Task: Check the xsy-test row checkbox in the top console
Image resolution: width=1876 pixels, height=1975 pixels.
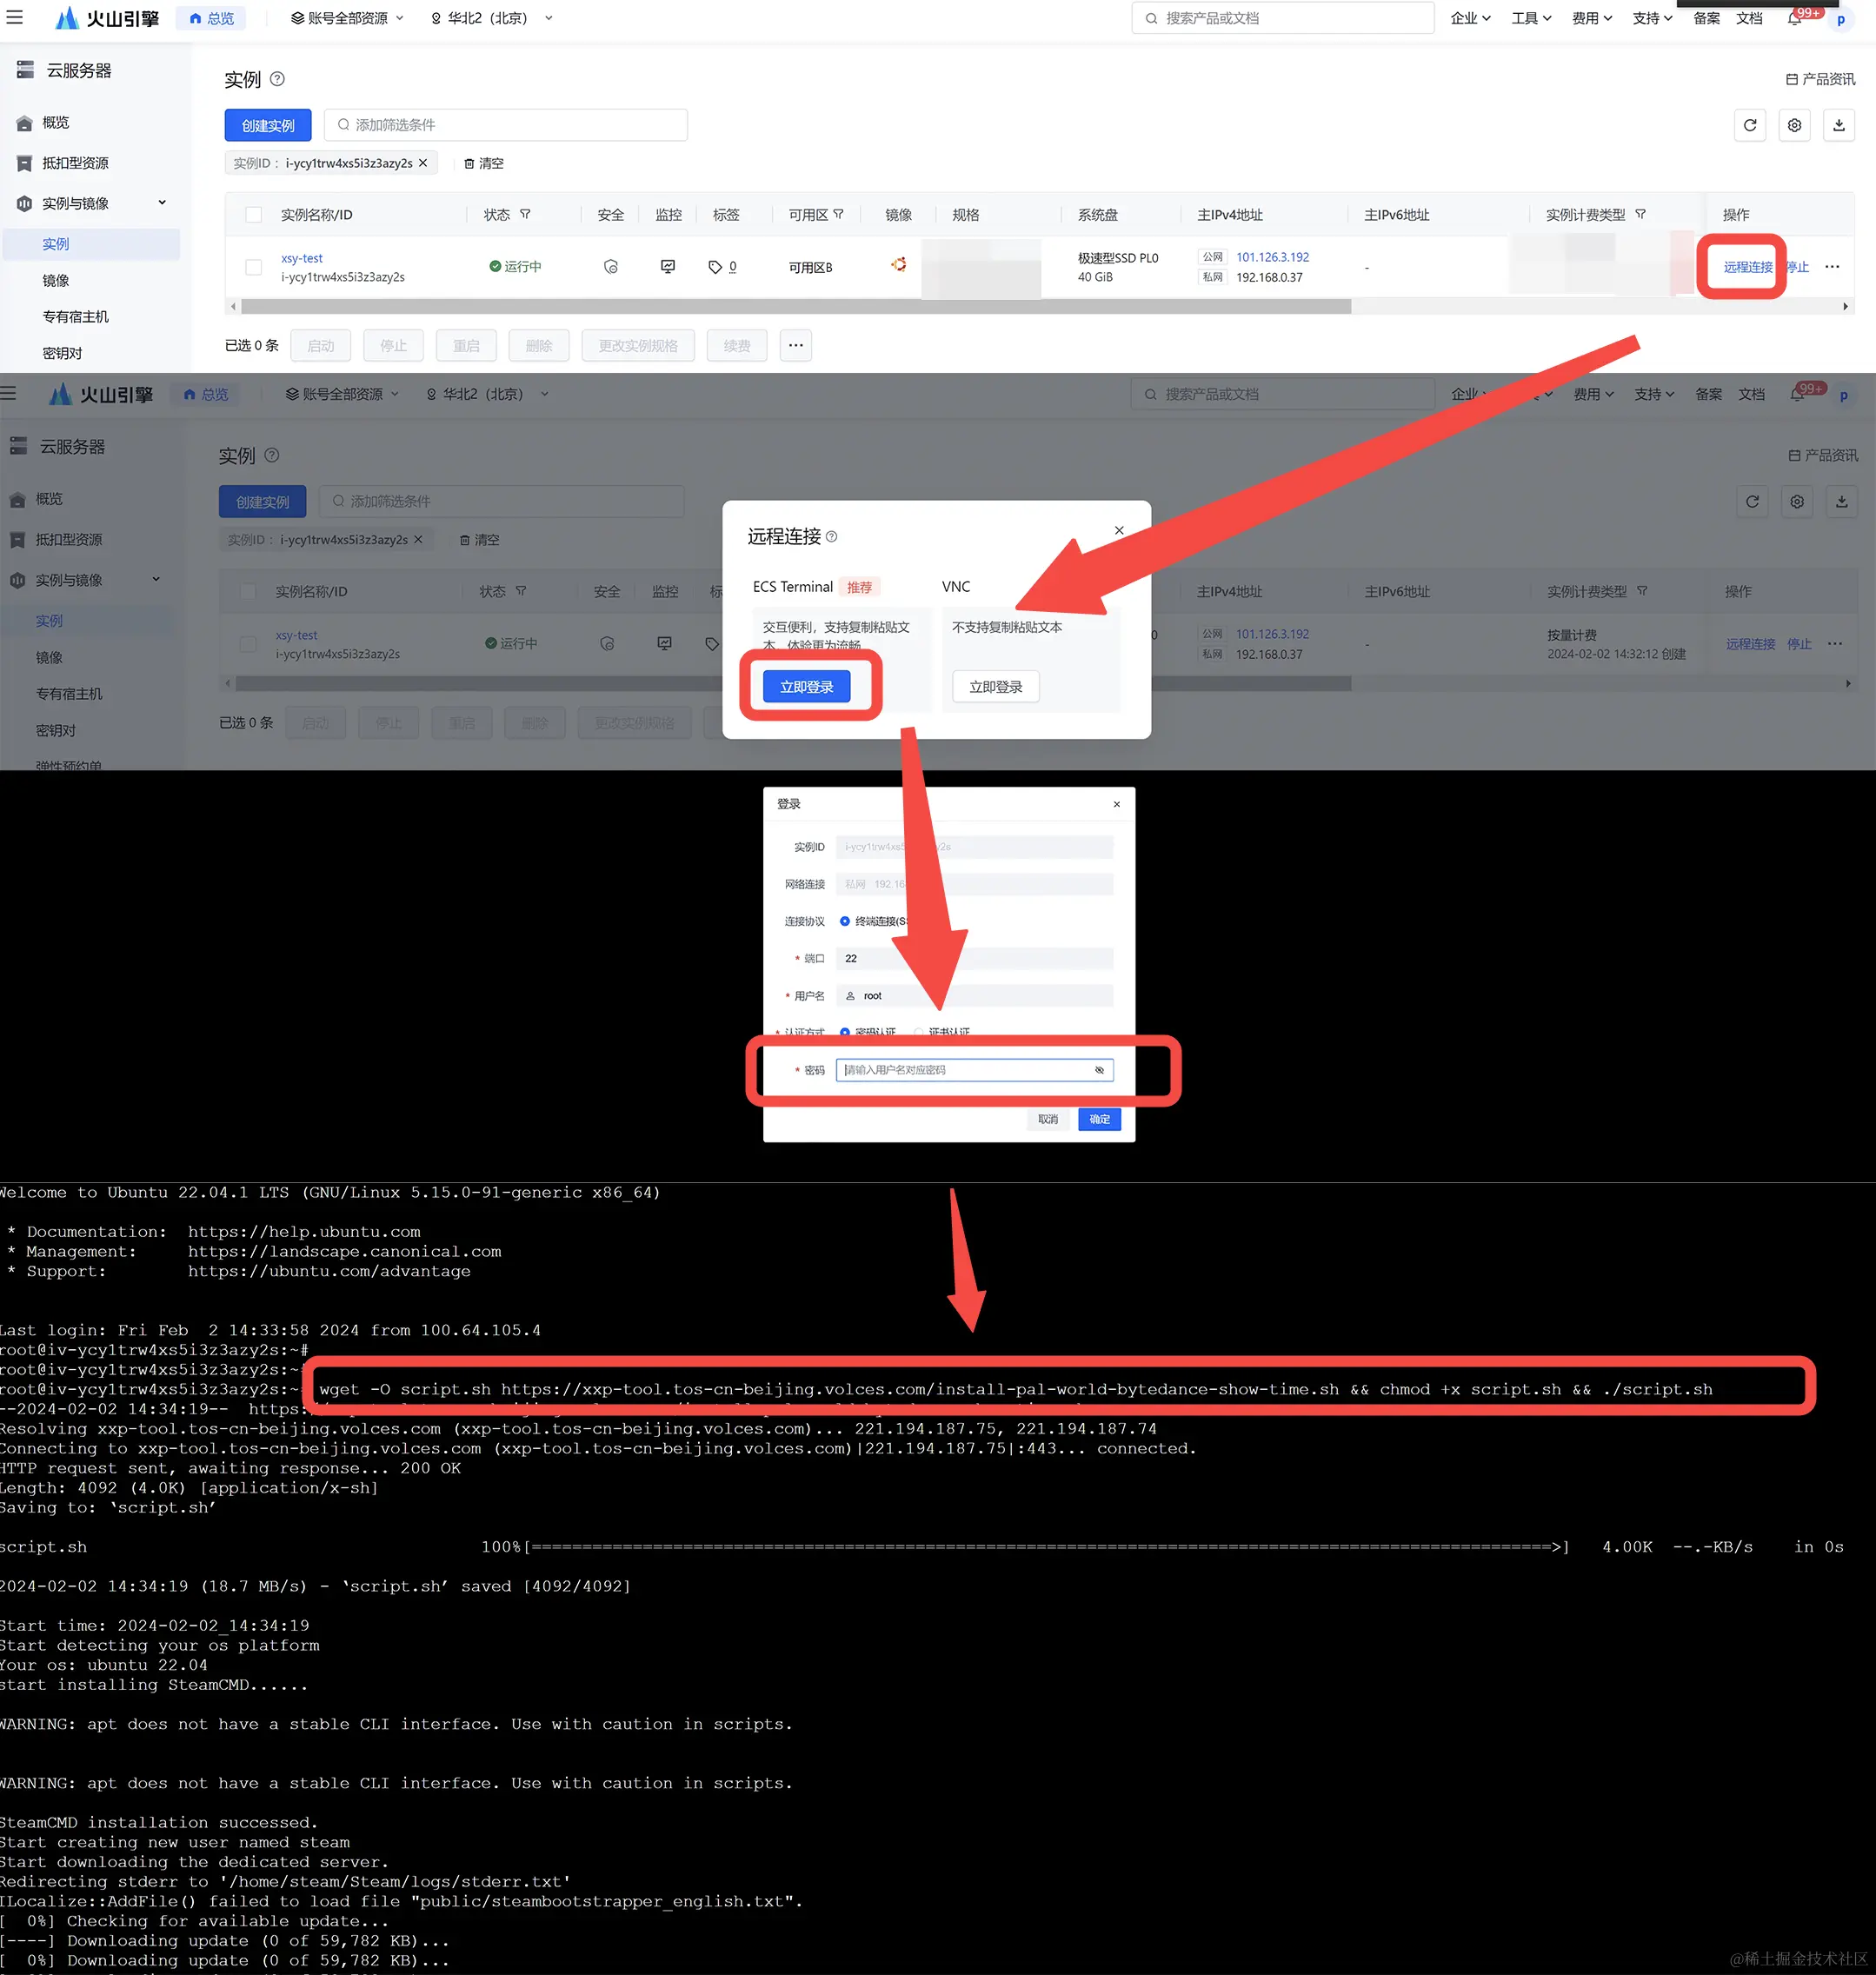Action: [x=254, y=267]
